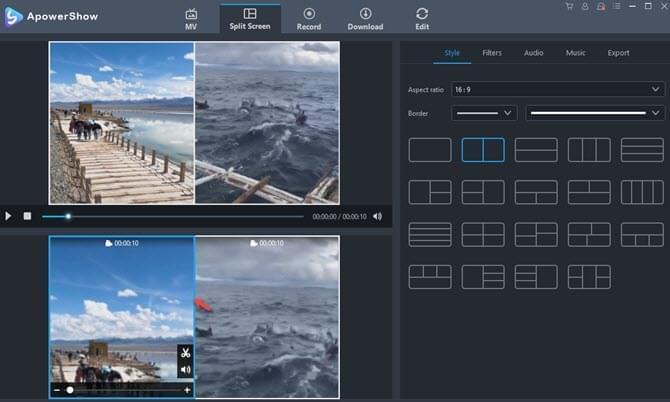Select the four vertical columns layout
This screenshot has height=402, width=670.
[642, 192]
